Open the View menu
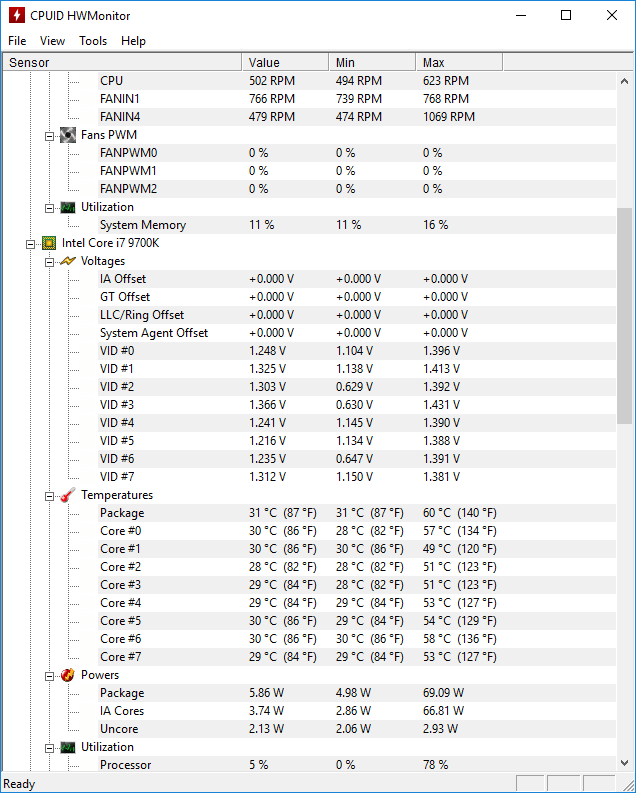636x793 pixels. pos(53,41)
